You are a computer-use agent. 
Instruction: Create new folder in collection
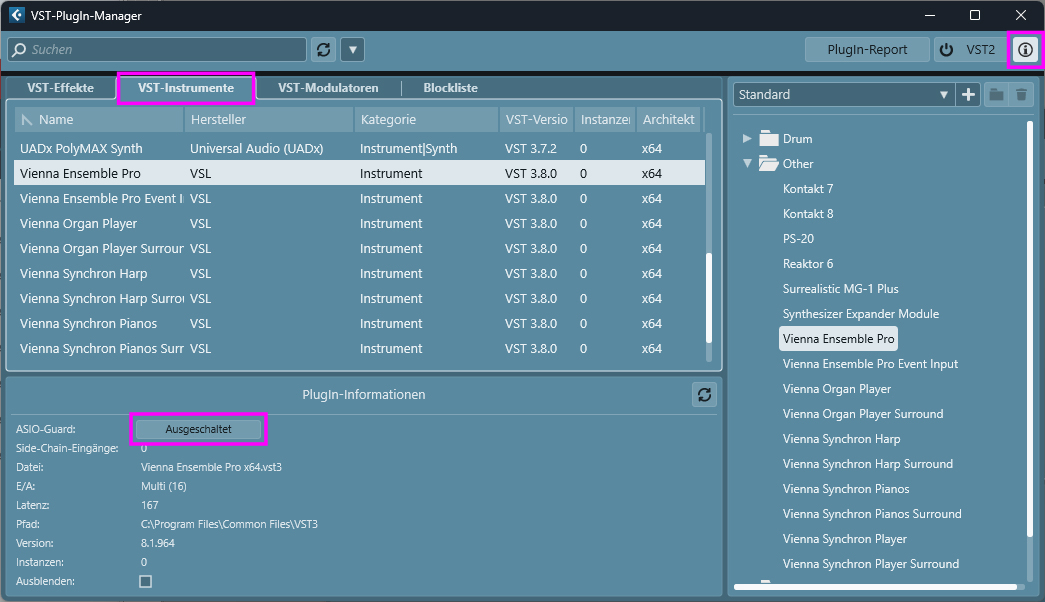tap(996, 95)
